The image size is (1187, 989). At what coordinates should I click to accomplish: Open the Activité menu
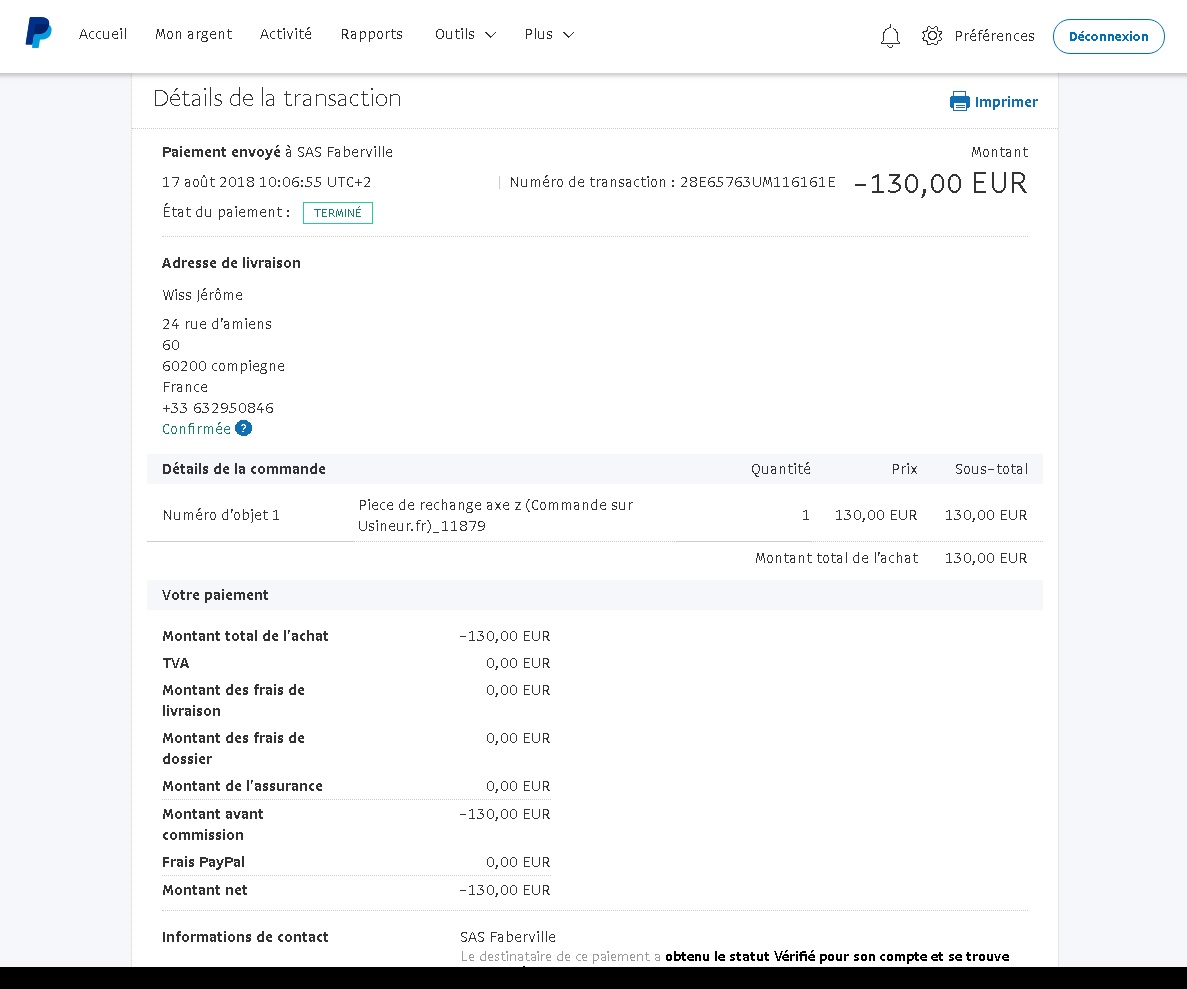coord(285,34)
